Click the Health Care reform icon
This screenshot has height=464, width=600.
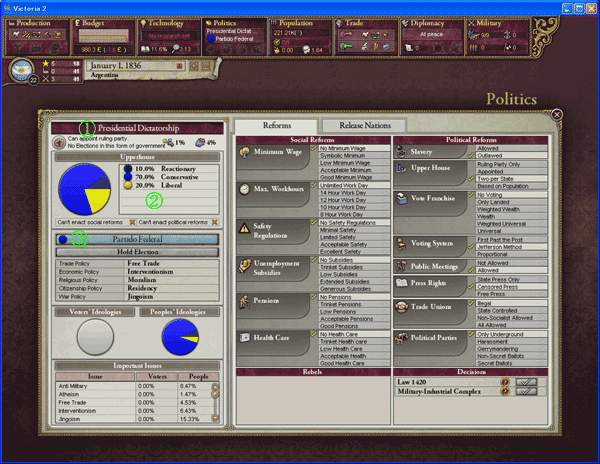click(x=246, y=339)
